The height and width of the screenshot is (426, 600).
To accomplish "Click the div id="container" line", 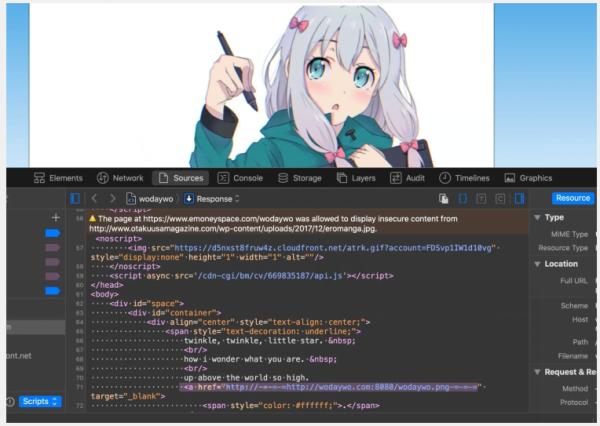I will 174,313.
